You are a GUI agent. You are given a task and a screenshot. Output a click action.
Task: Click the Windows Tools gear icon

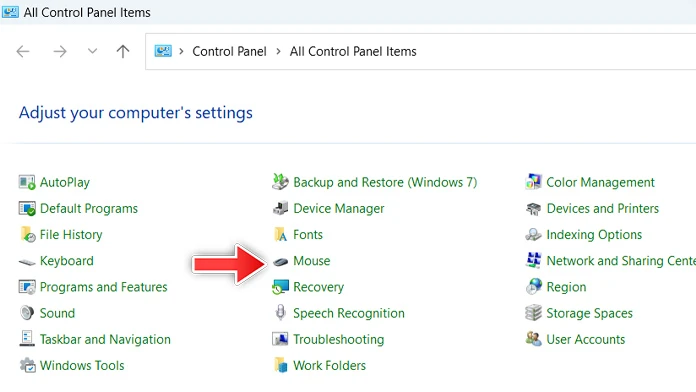(x=28, y=365)
